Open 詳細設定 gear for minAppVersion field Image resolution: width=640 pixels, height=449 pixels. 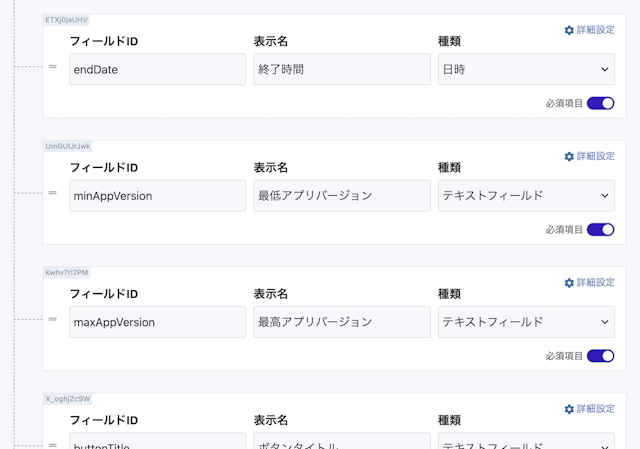(x=589, y=157)
